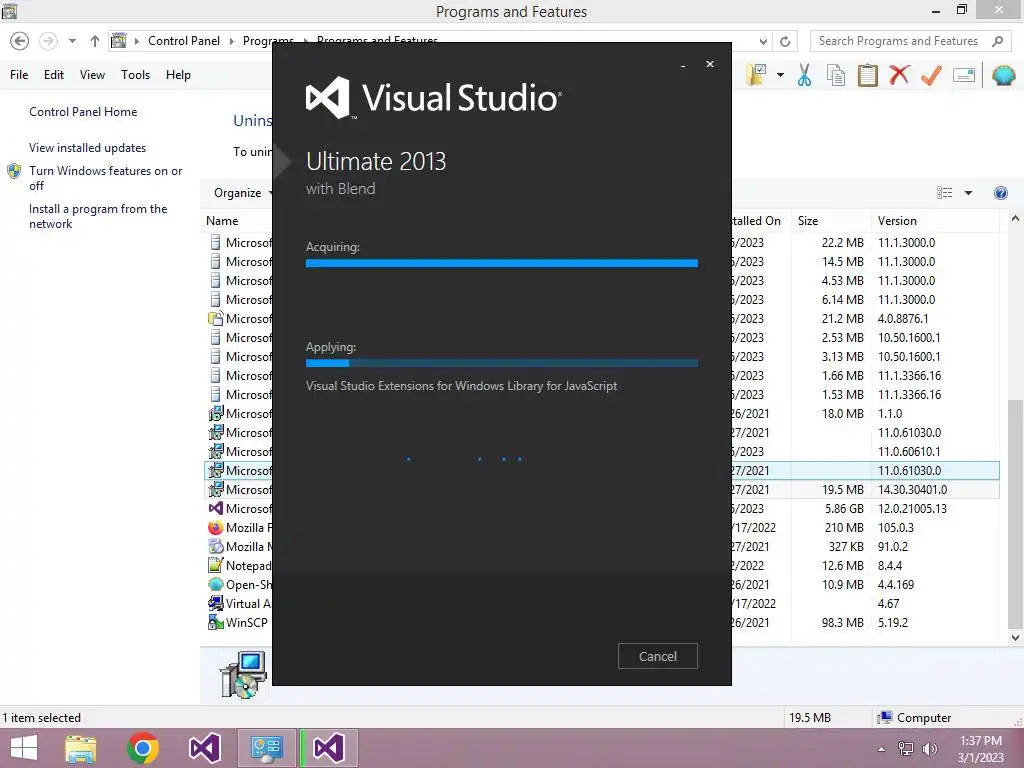
Task: Click Control Panel breadcrumb
Action: click(184, 41)
